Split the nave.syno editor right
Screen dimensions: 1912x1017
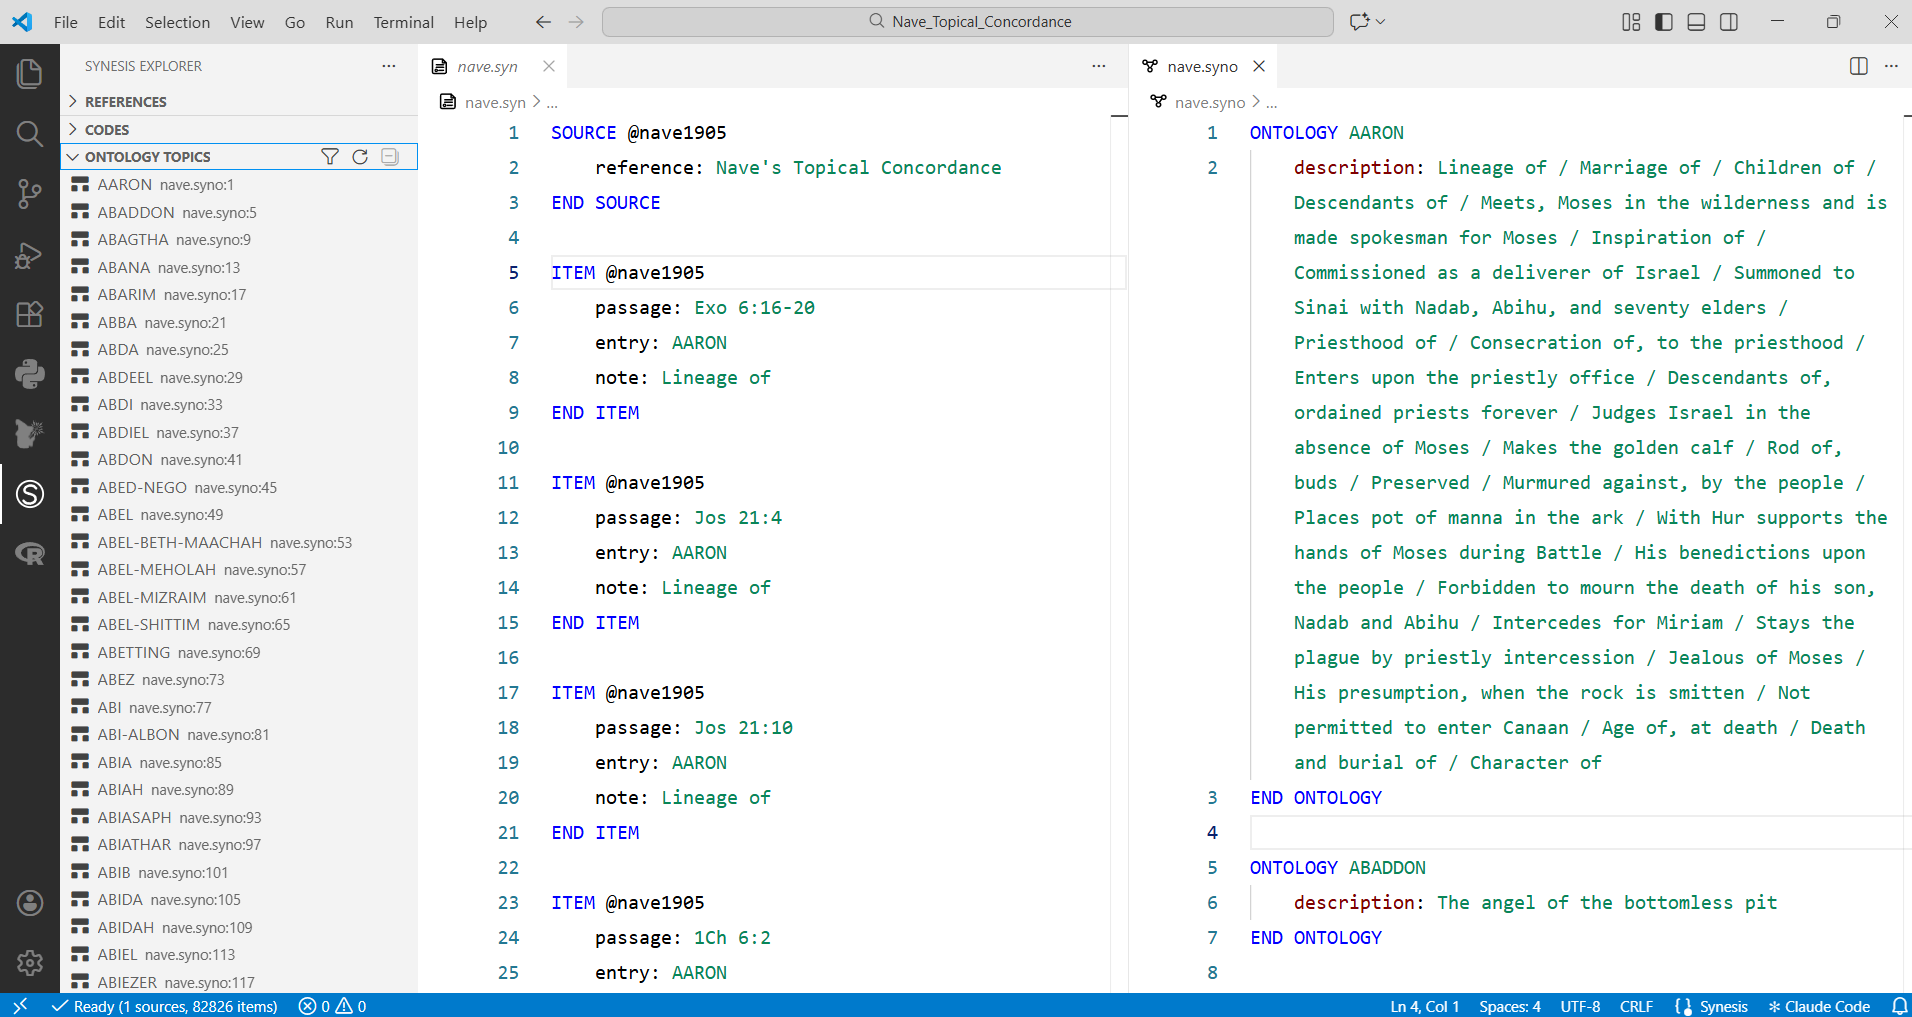click(1858, 66)
